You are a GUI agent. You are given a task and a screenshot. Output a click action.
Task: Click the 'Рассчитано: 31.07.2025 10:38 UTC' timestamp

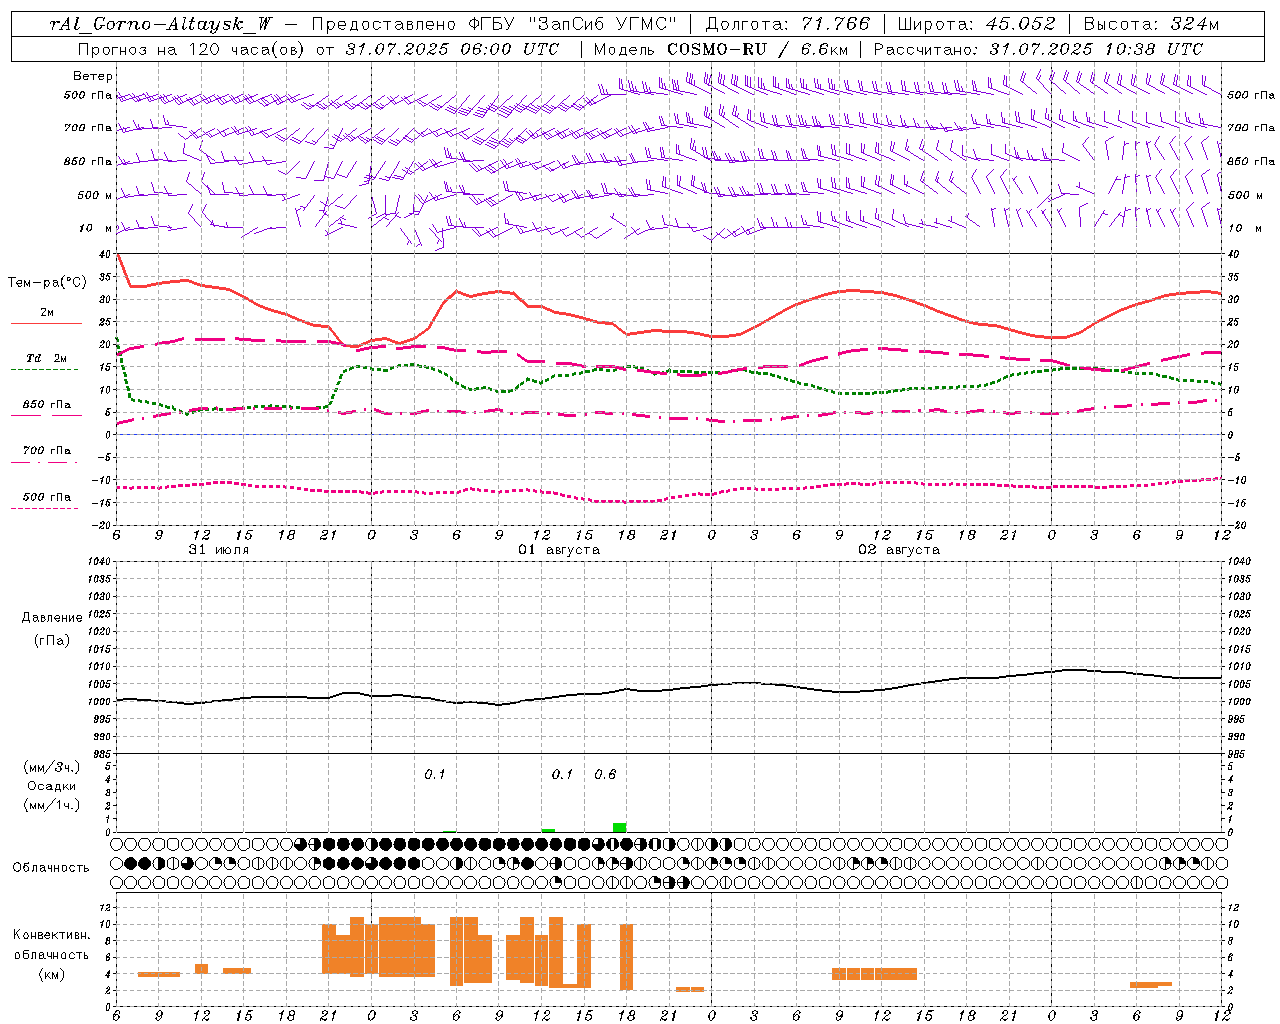[1038, 49]
